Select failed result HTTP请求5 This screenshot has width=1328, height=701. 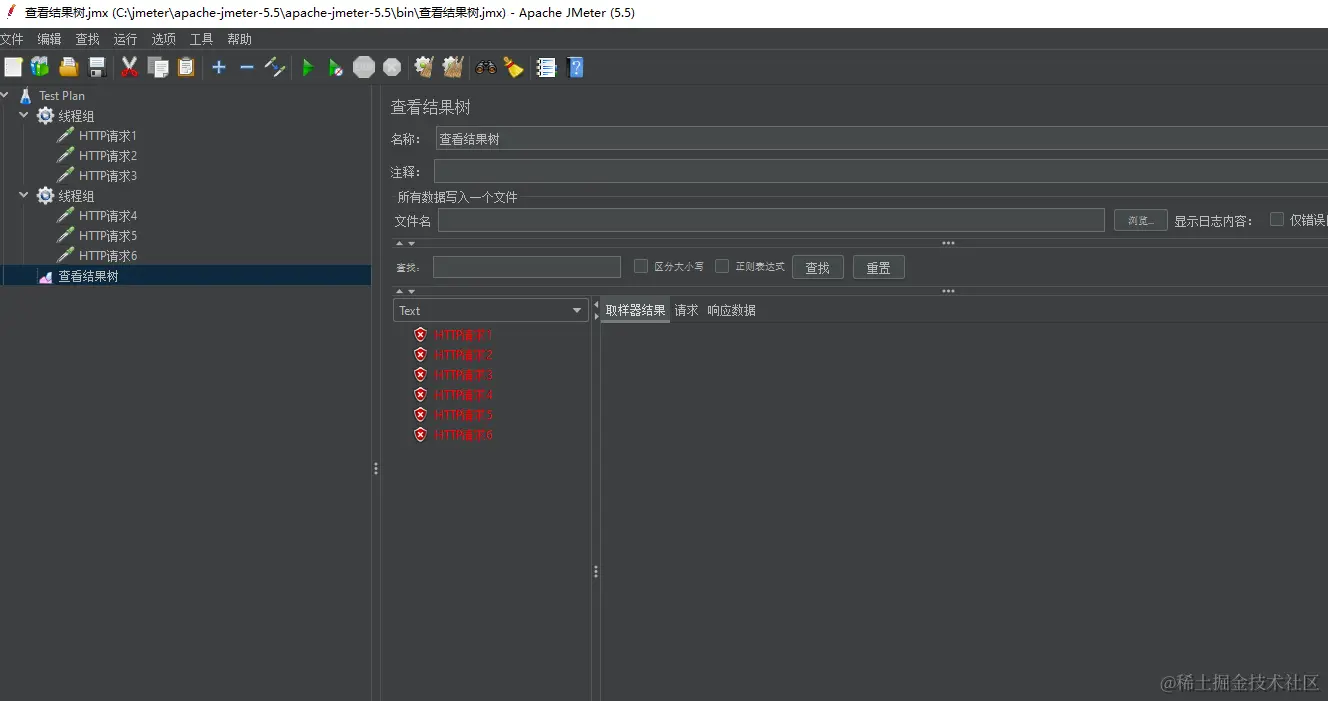pos(463,415)
